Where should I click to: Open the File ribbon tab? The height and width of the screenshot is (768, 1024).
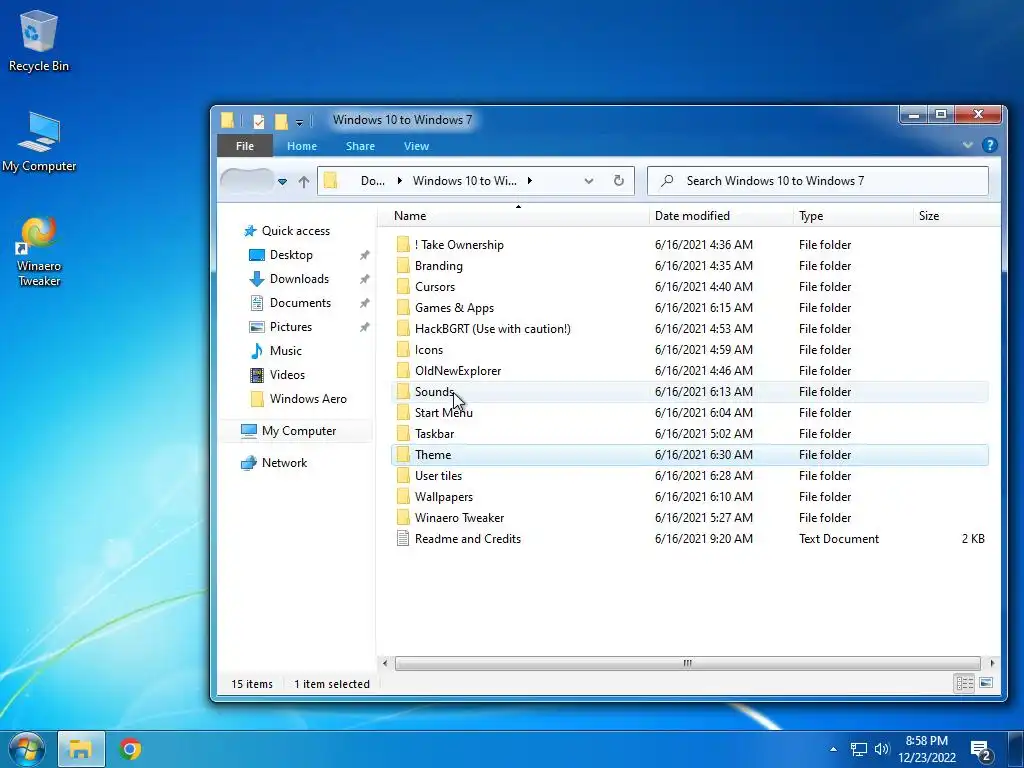(x=245, y=146)
